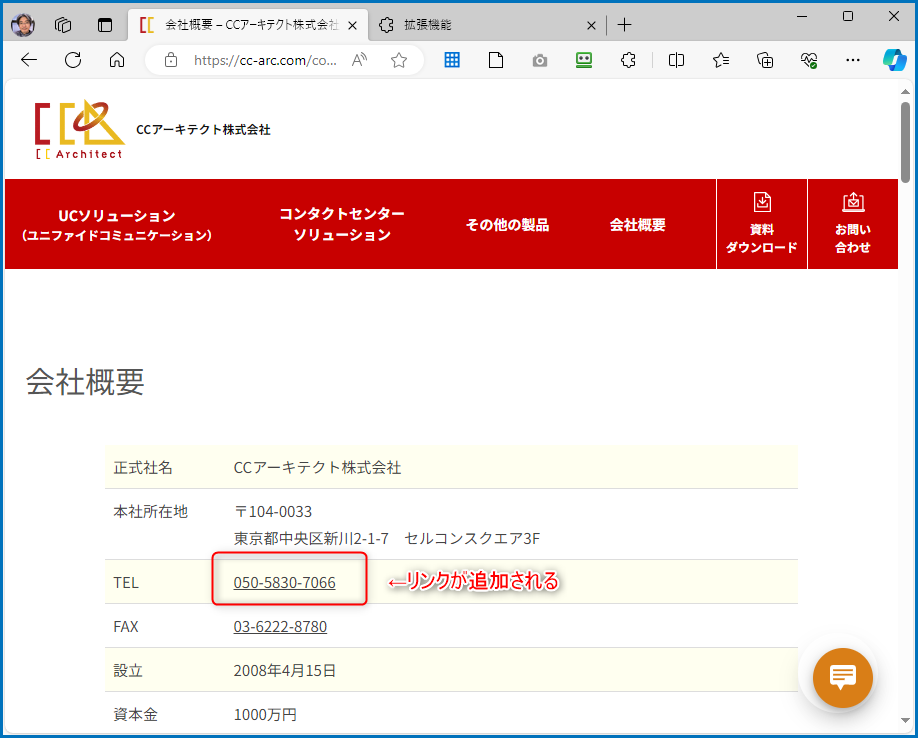Viewport: 918px width, 738px height.
Task: Click the vertical scrollbar thumb
Action: tap(905, 142)
